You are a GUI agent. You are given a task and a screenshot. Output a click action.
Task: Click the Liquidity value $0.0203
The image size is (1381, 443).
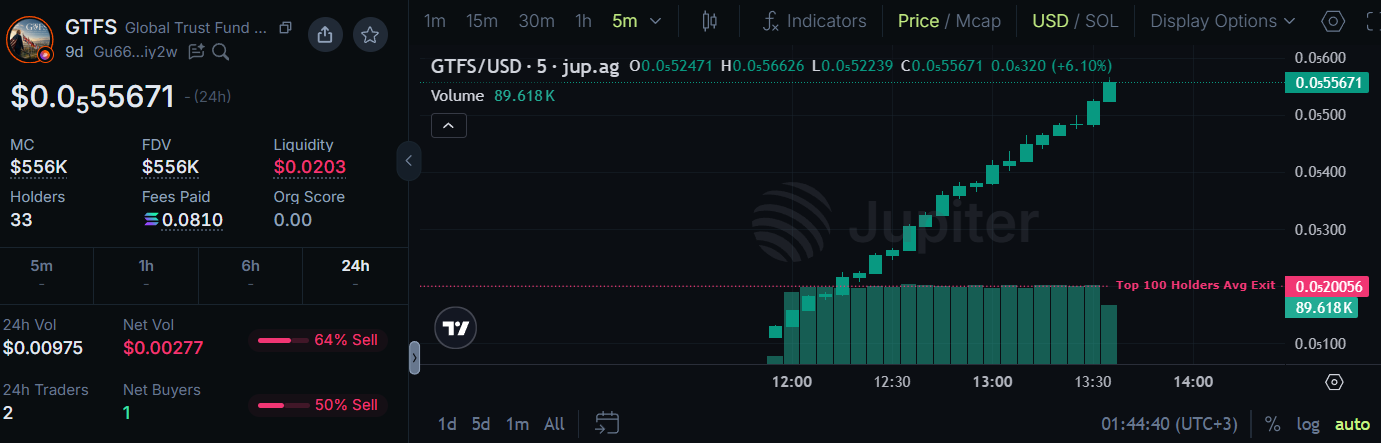click(x=310, y=167)
